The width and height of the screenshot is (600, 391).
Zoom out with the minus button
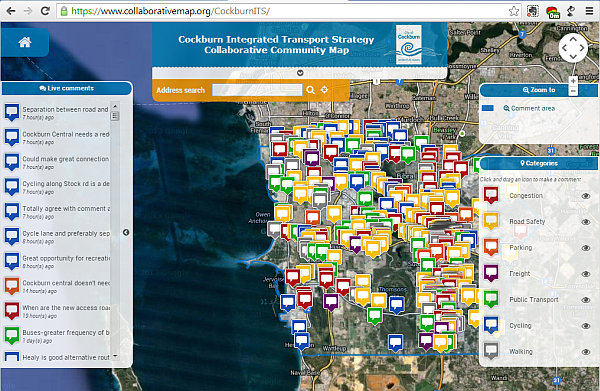[573, 91]
